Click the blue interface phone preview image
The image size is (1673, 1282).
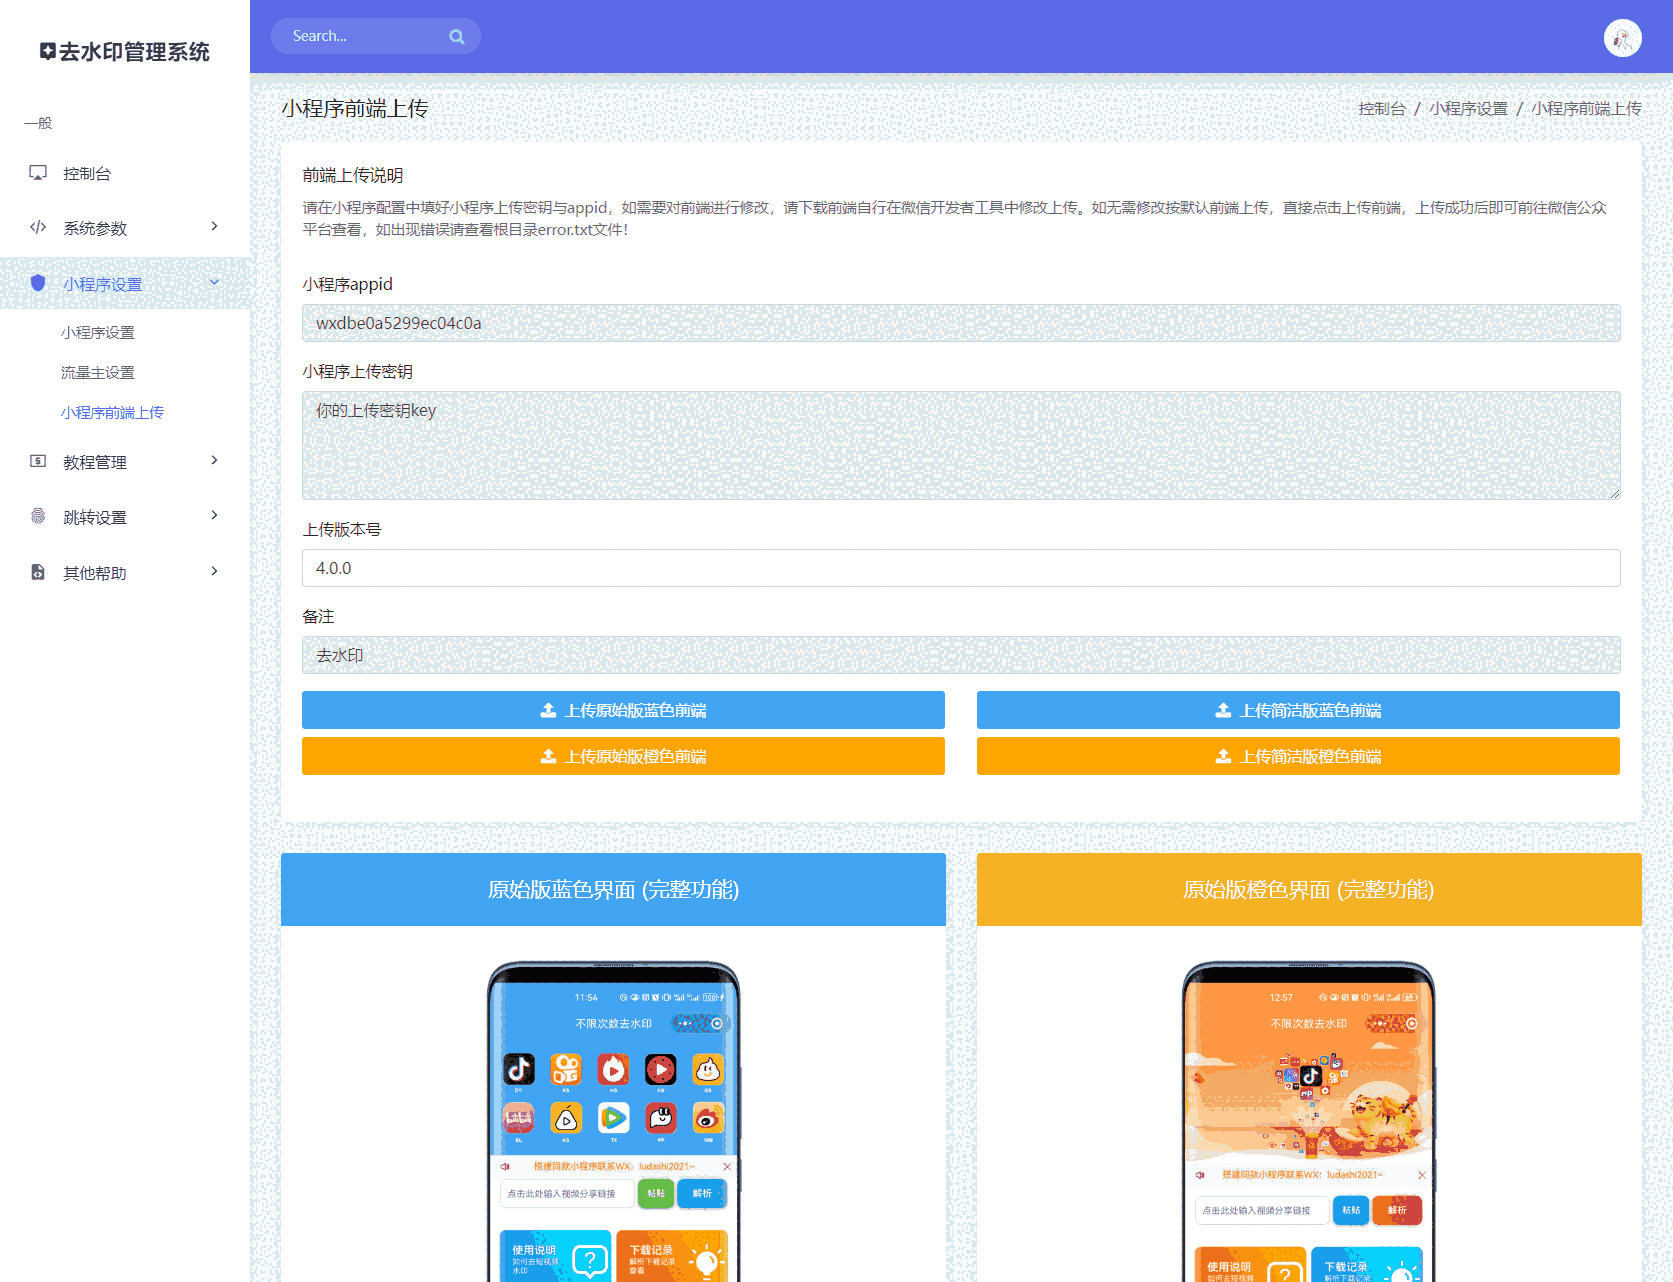pyautogui.click(x=613, y=1121)
